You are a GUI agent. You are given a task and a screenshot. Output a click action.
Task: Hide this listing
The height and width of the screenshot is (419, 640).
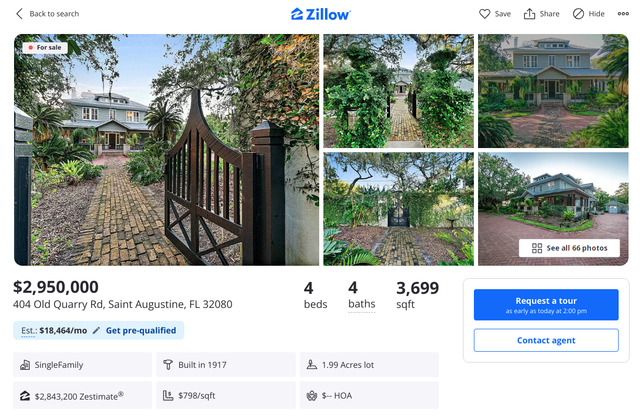[x=578, y=14]
